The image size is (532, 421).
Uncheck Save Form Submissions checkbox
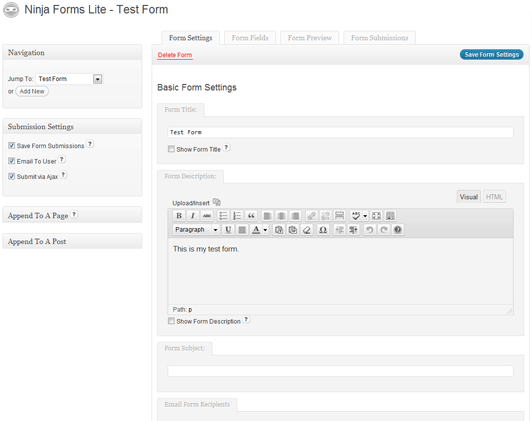point(12,146)
